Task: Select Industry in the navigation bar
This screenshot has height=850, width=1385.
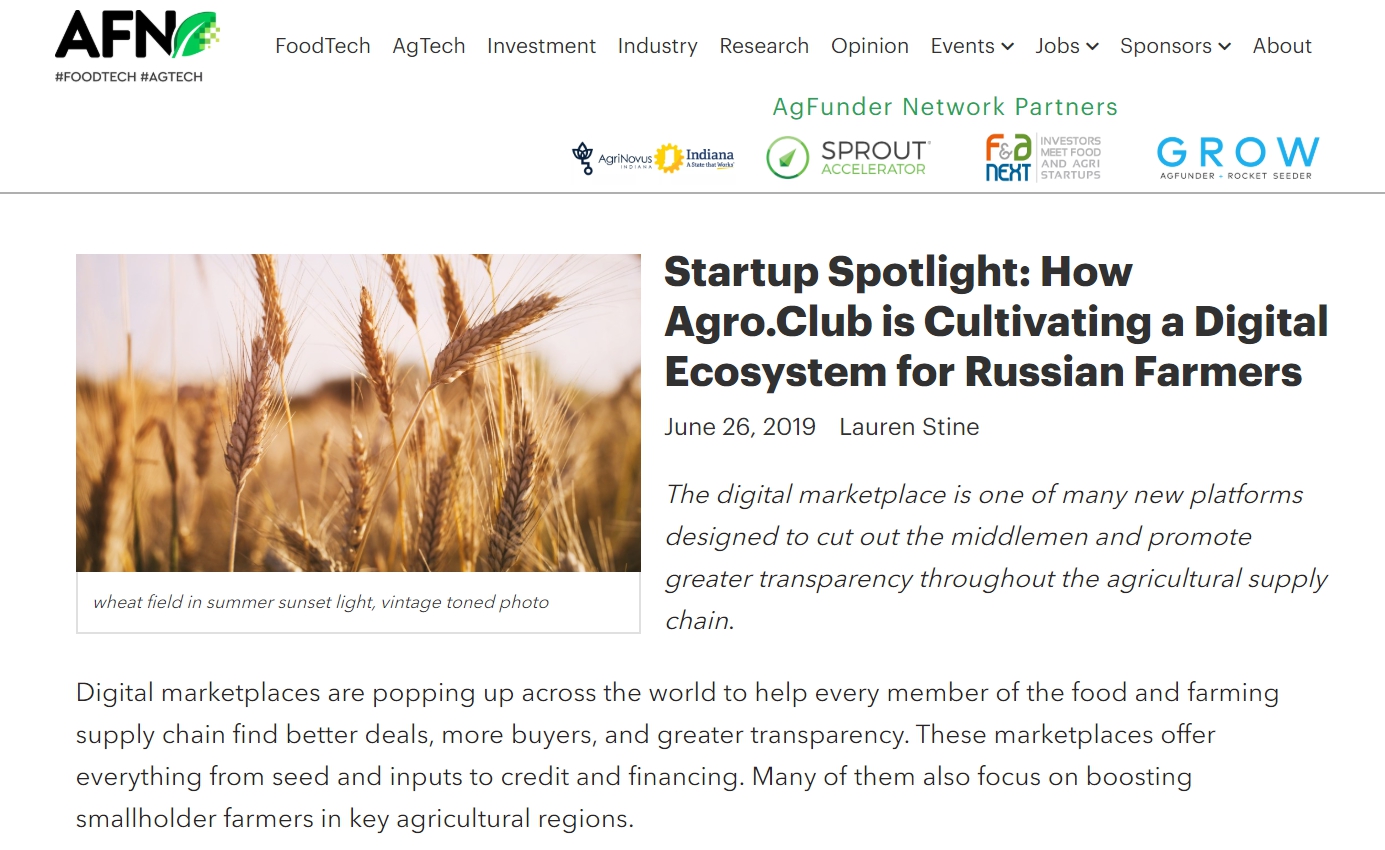Action: click(658, 46)
